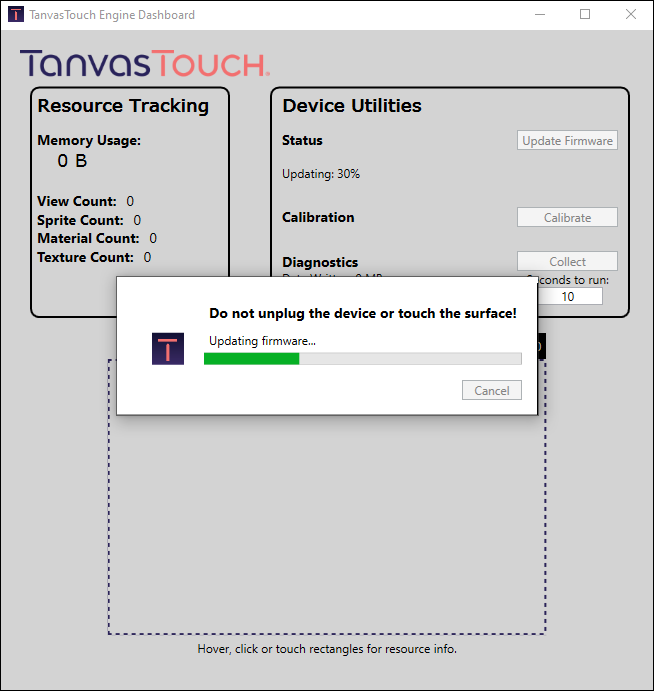Click the TanvasTouch logo
Image resolution: width=654 pixels, height=691 pixels.
tap(145, 63)
